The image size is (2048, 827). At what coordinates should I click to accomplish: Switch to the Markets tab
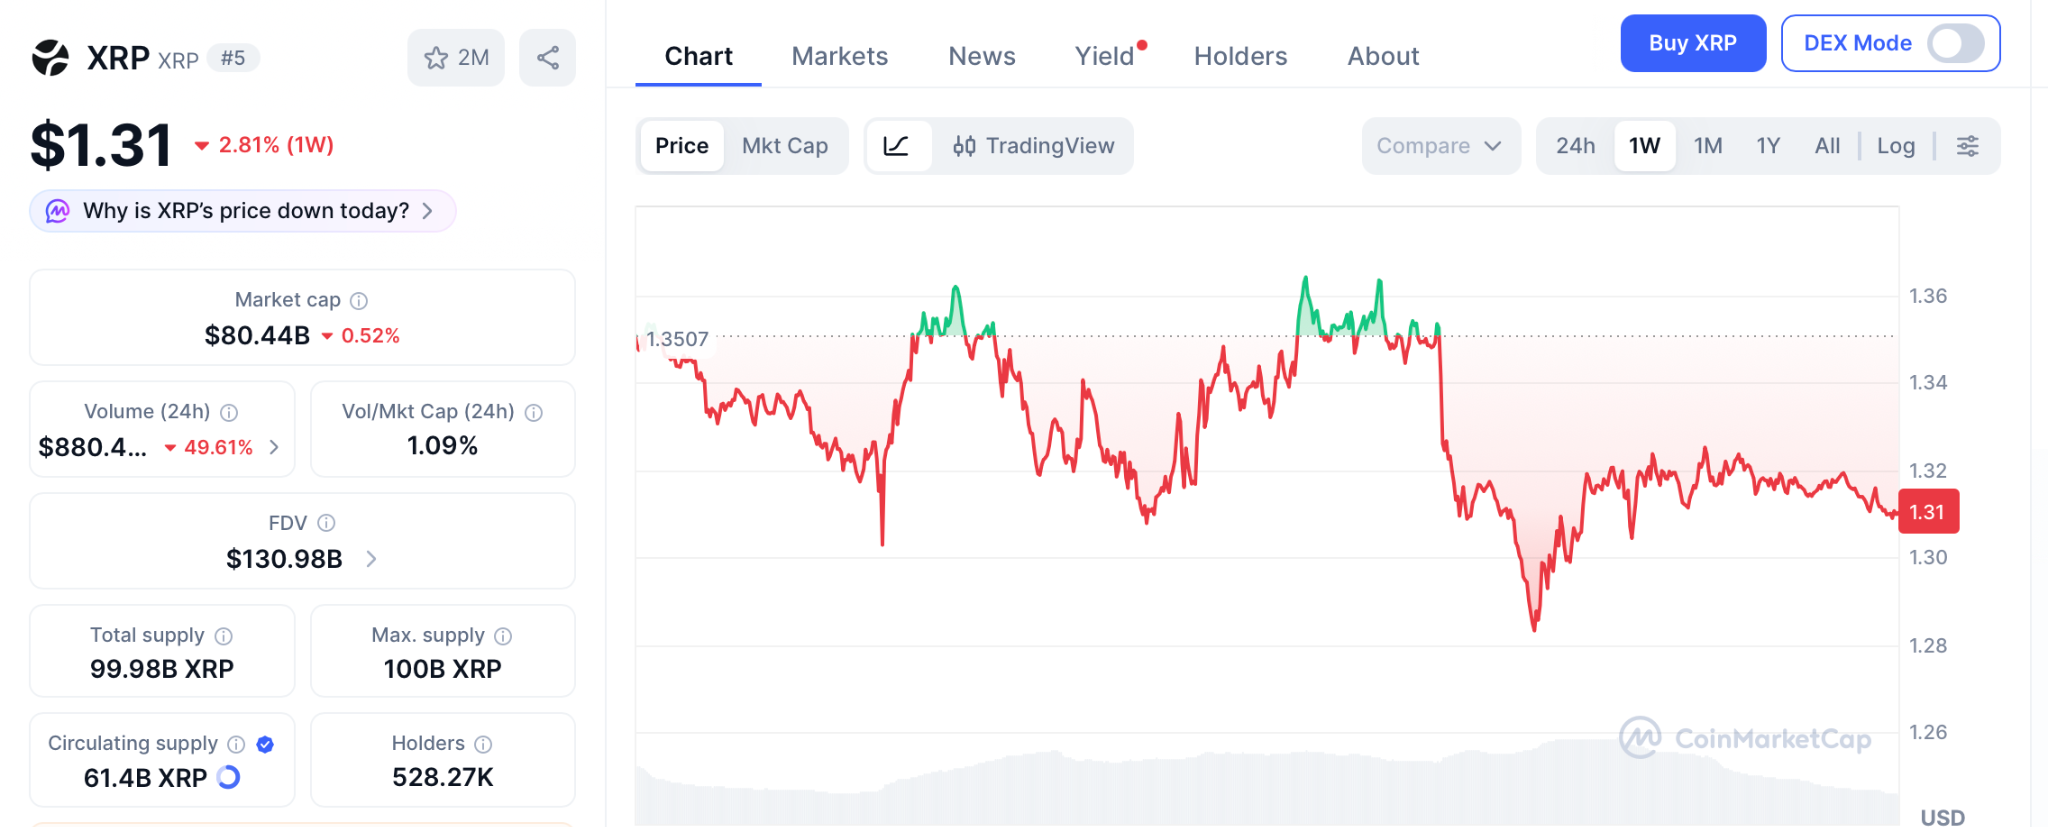point(840,56)
